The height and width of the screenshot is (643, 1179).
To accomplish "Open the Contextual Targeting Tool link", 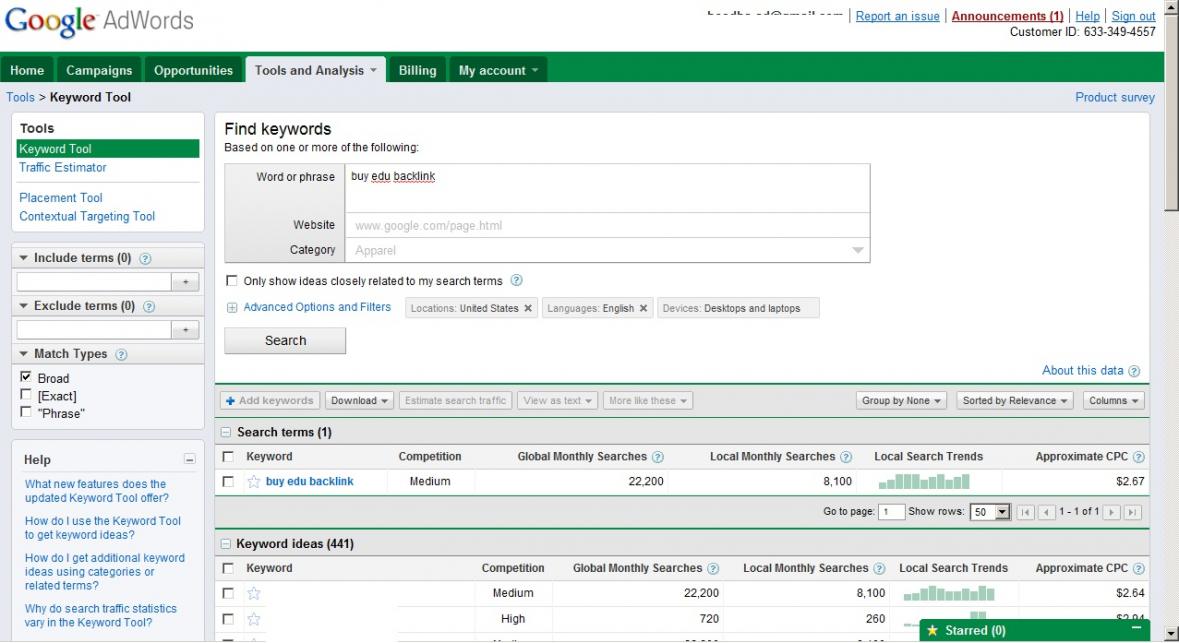I will (87, 217).
